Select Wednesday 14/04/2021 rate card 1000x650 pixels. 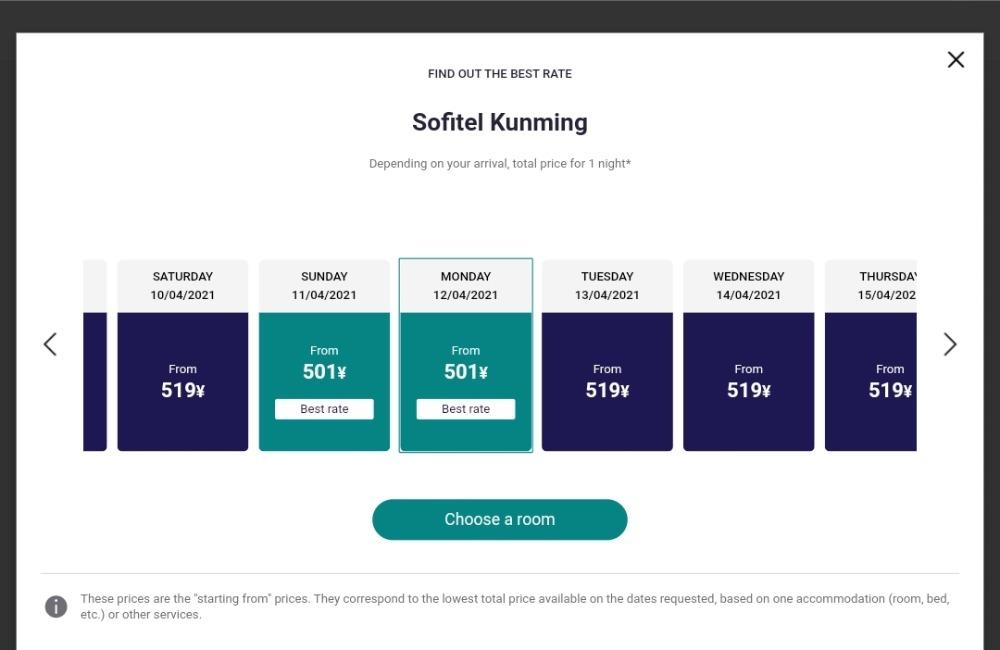coord(749,355)
